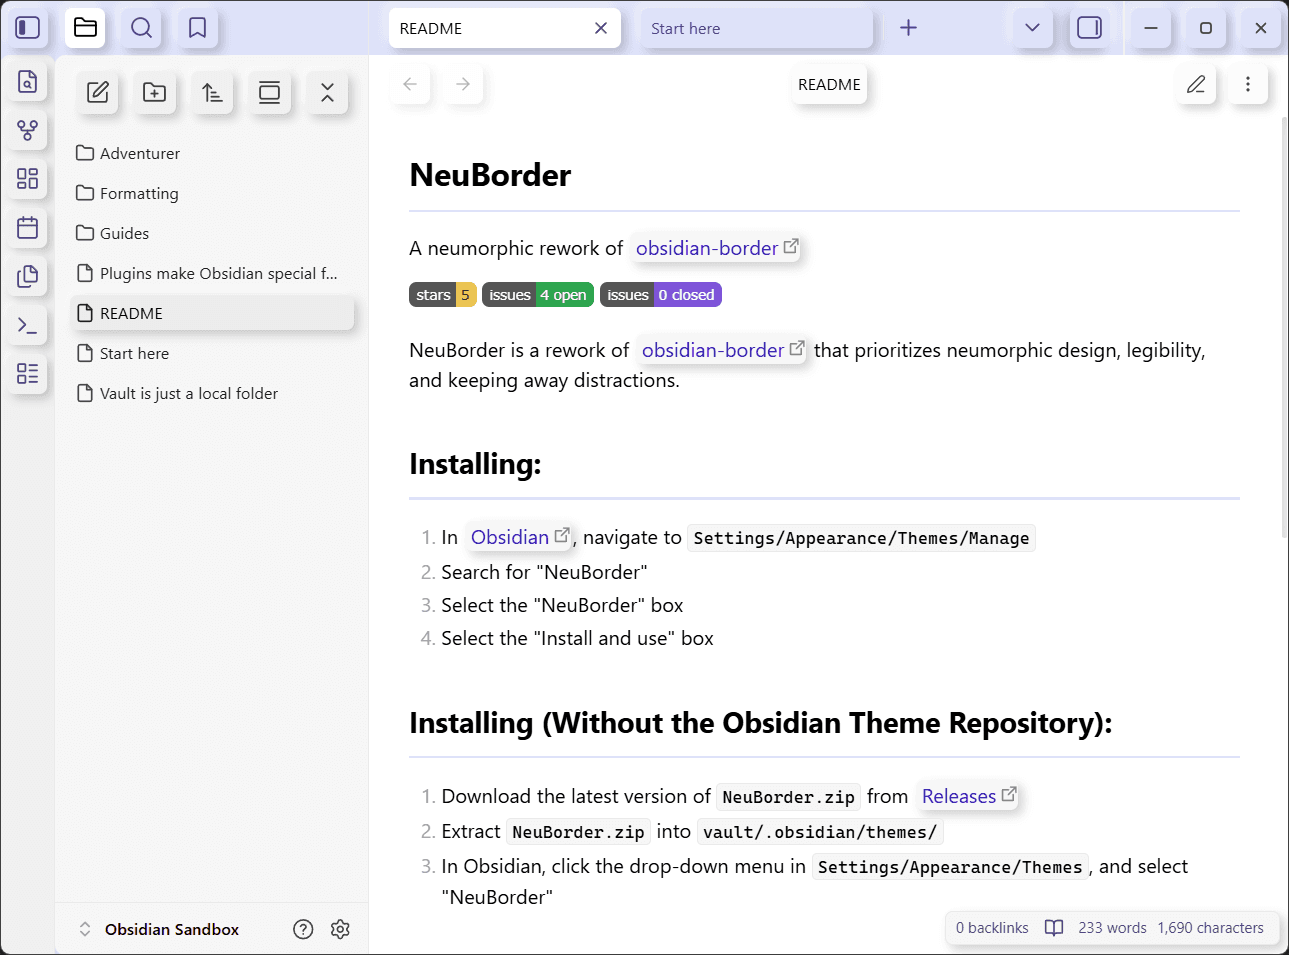The height and width of the screenshot is (955, 1289).
Task: Open the Search panel icon
Action: point(142,28)
